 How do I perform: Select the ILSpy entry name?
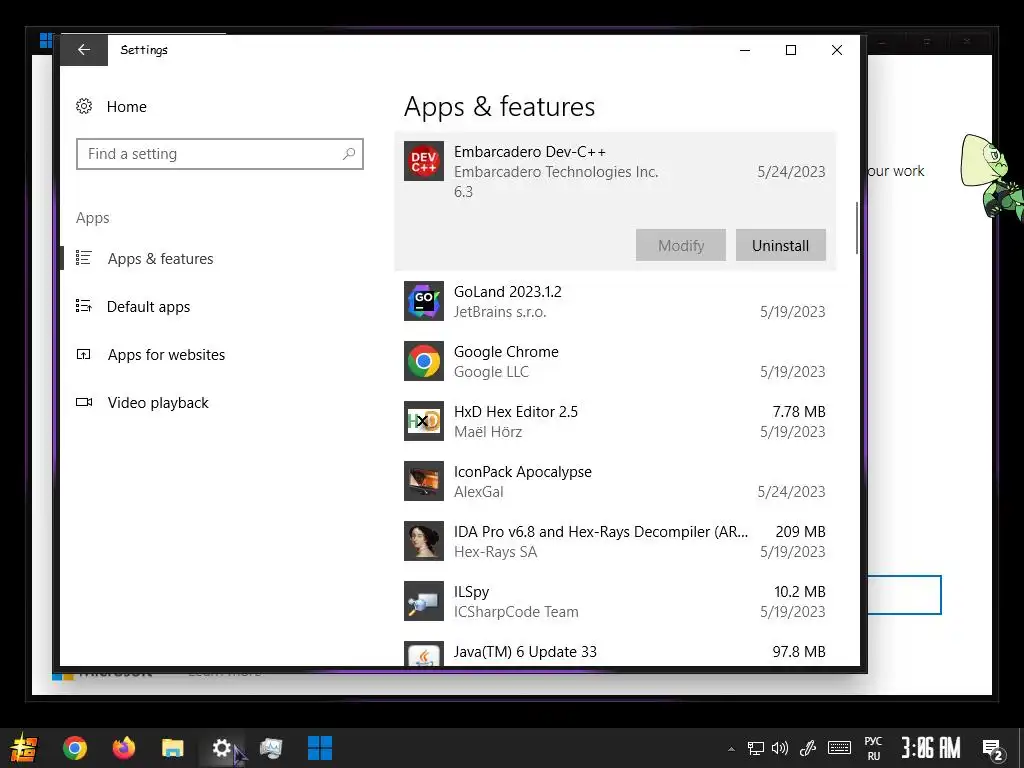click(x=472, y=592)
